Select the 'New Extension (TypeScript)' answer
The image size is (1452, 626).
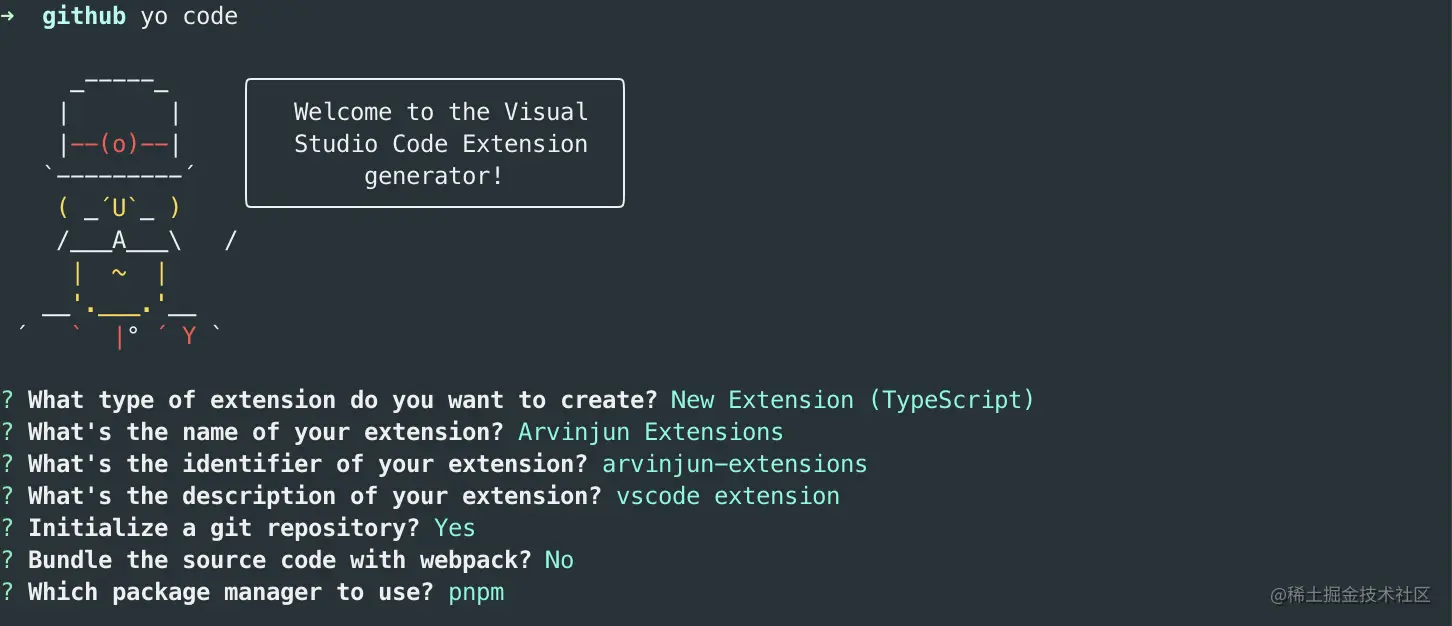tap(852, 400)
